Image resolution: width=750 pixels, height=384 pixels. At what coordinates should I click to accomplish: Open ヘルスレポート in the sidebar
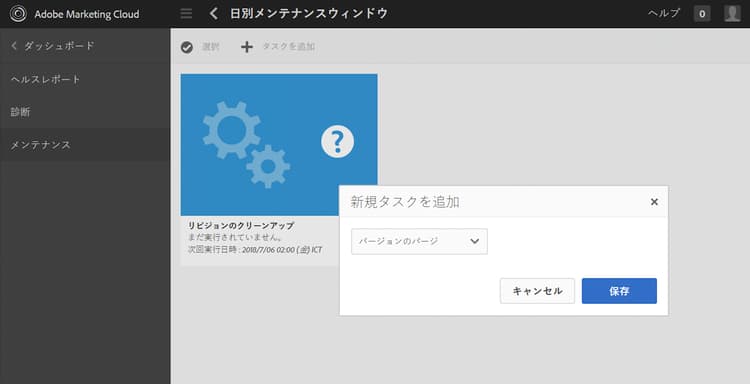point(85,79)
